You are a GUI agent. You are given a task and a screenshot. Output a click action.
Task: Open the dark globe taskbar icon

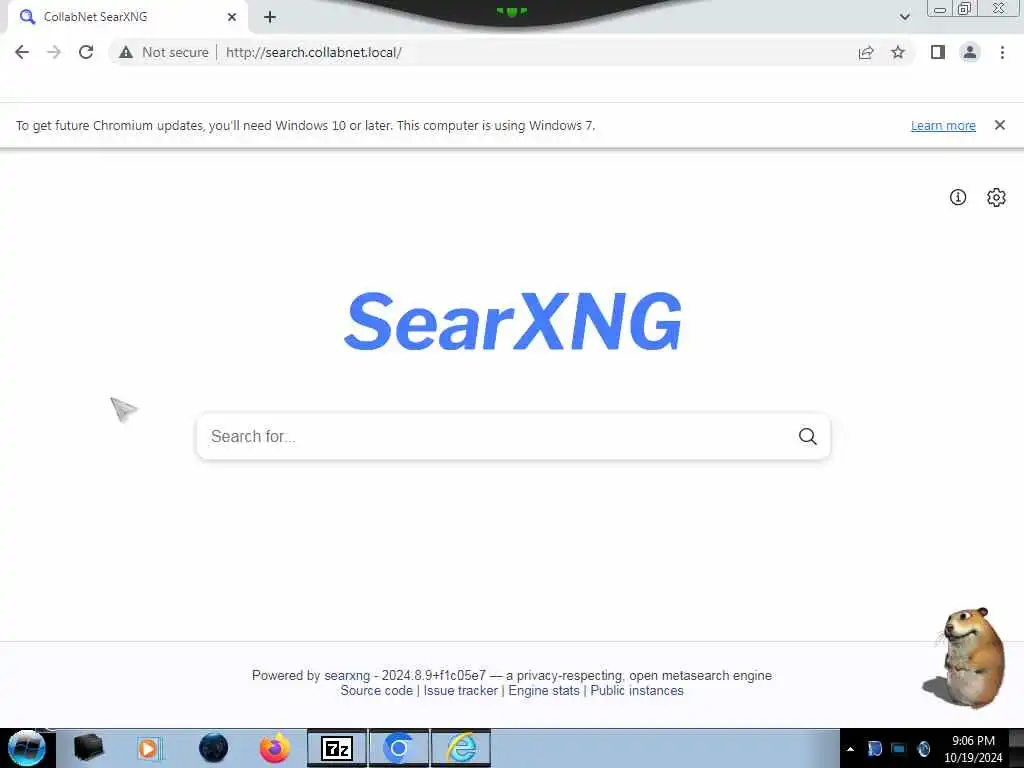click(x=213, y=748)
